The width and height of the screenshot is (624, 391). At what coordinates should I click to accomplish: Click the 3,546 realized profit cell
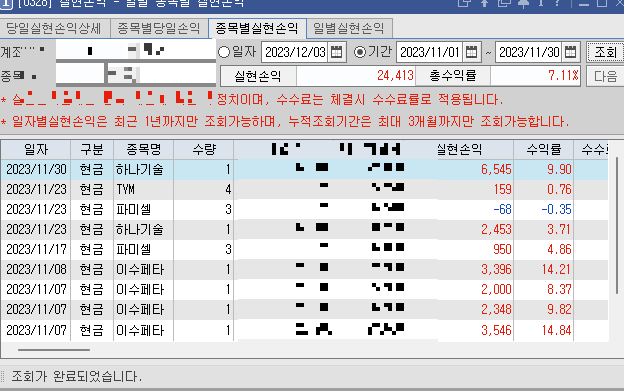pyautogui.click(x=475, y=330)
